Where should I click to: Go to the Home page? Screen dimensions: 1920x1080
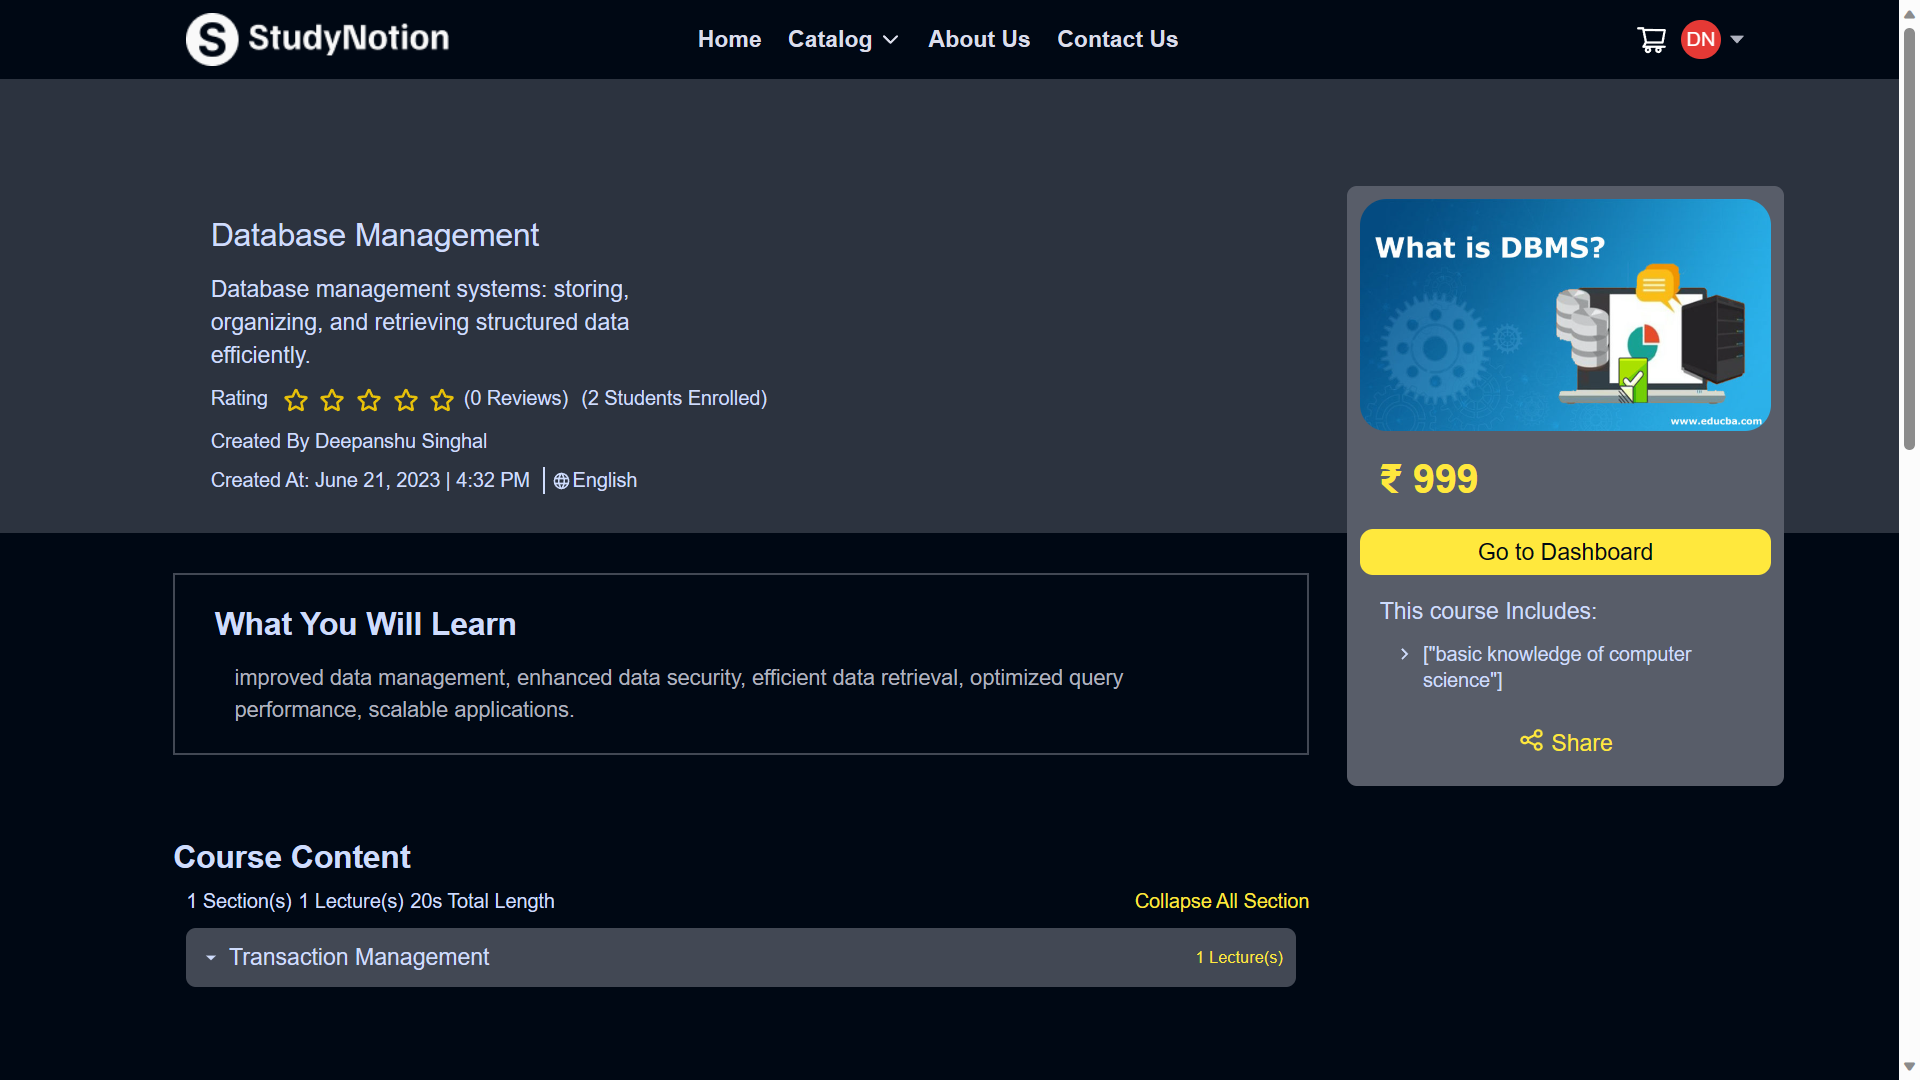tap(729, 40)
